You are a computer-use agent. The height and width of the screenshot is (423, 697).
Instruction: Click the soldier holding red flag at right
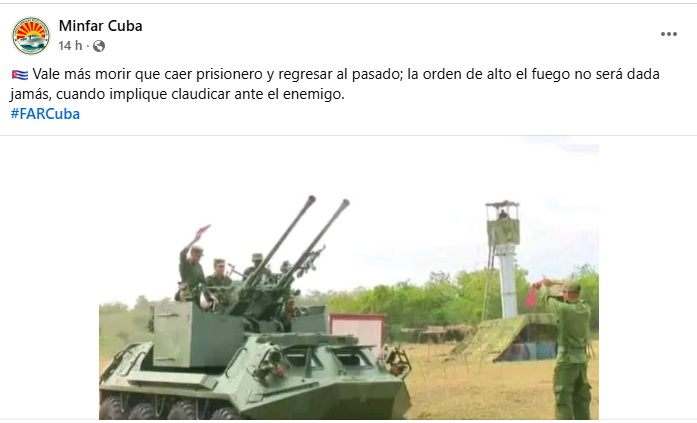click(x=565, y=349)
